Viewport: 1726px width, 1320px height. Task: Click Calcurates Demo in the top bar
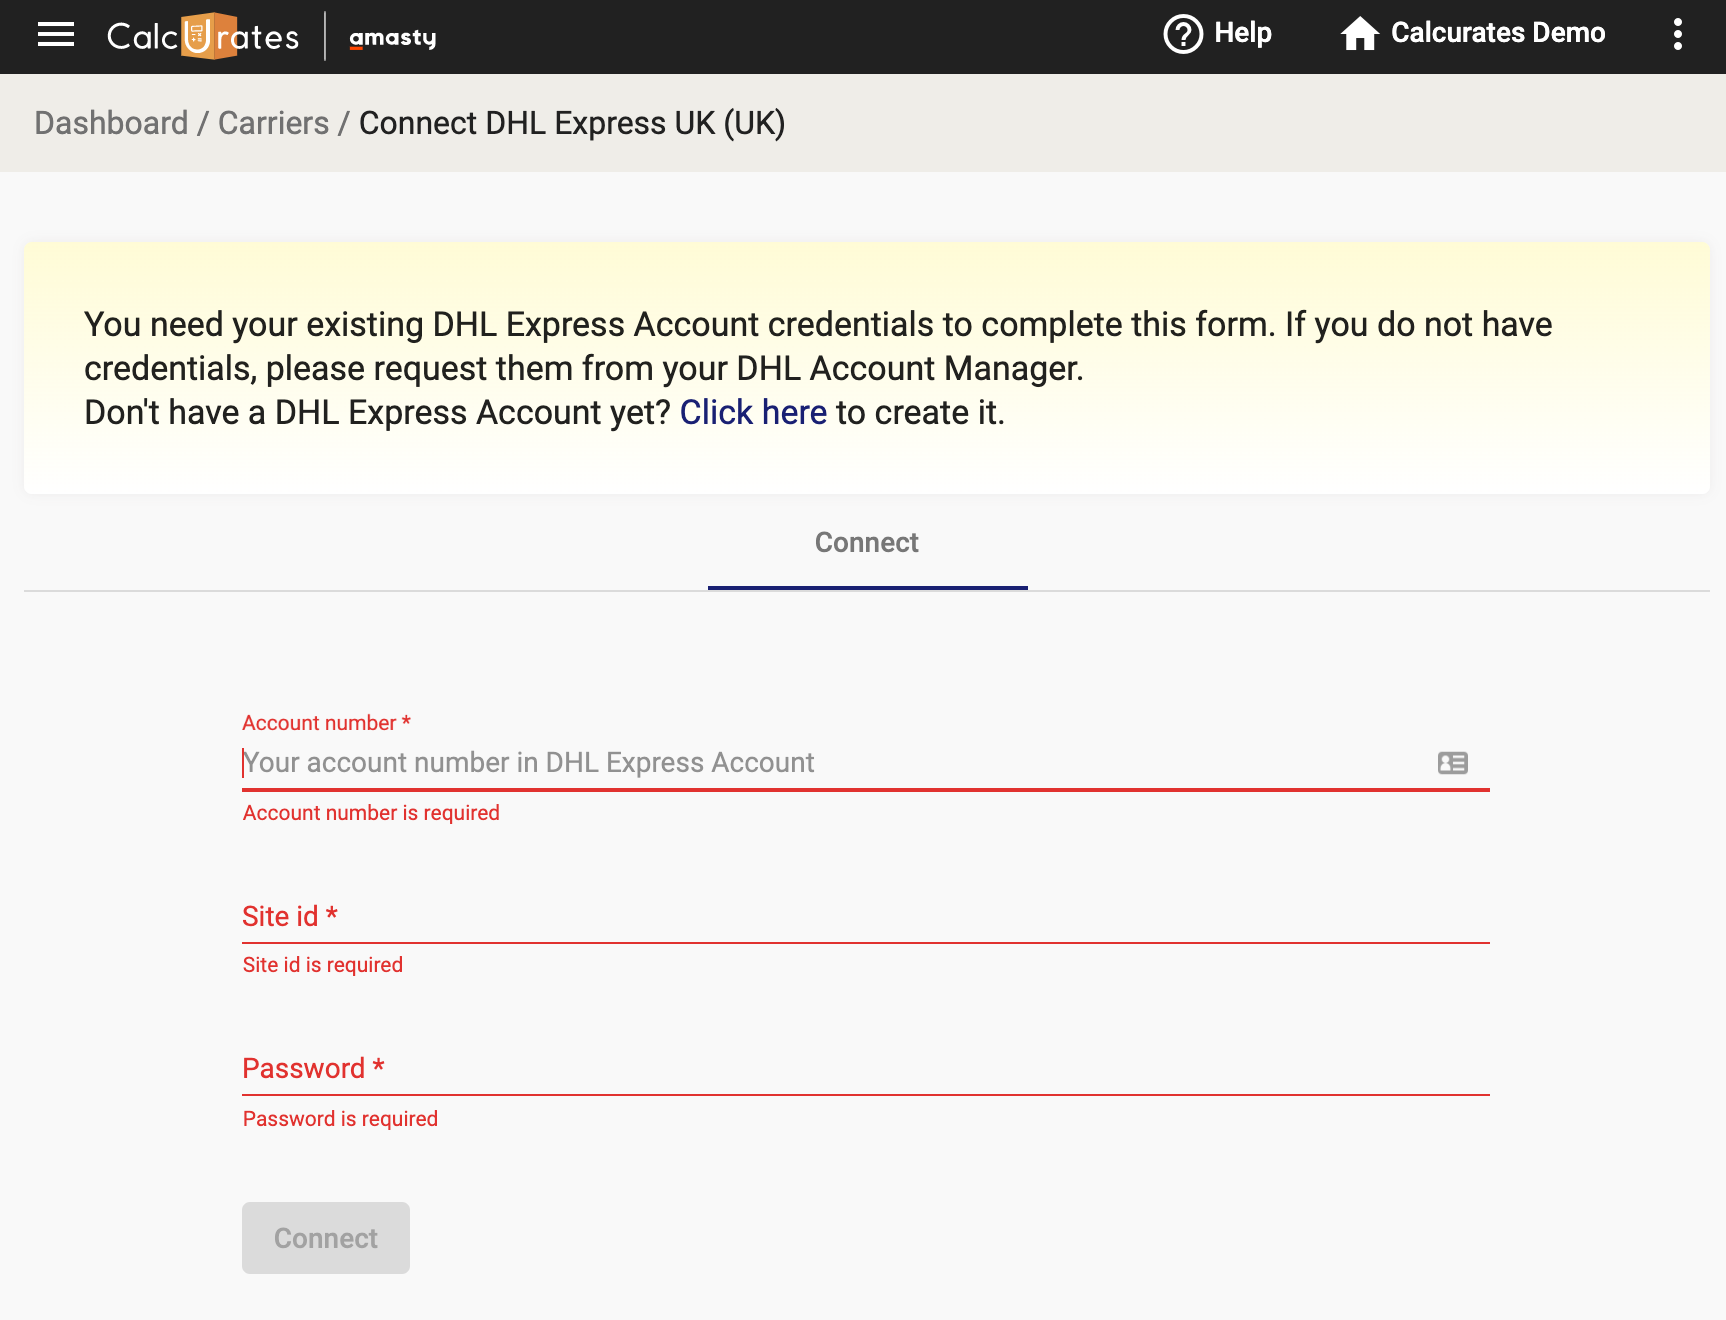(1497, 33)
